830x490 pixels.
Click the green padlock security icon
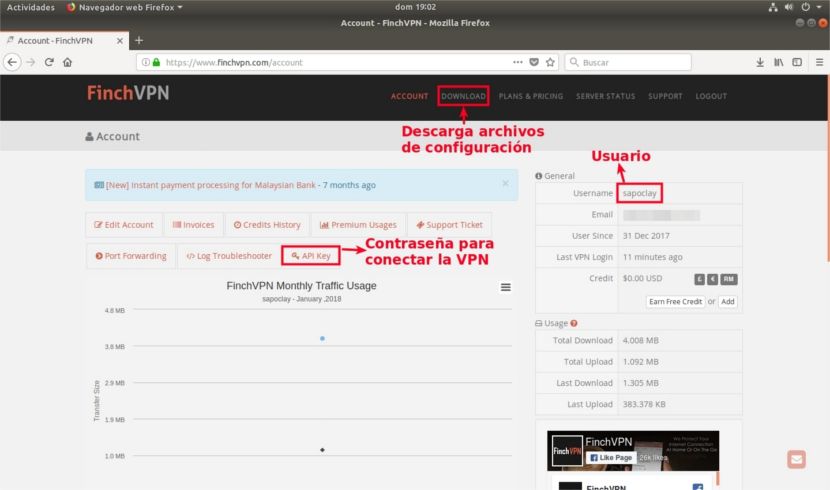[156, 62]
